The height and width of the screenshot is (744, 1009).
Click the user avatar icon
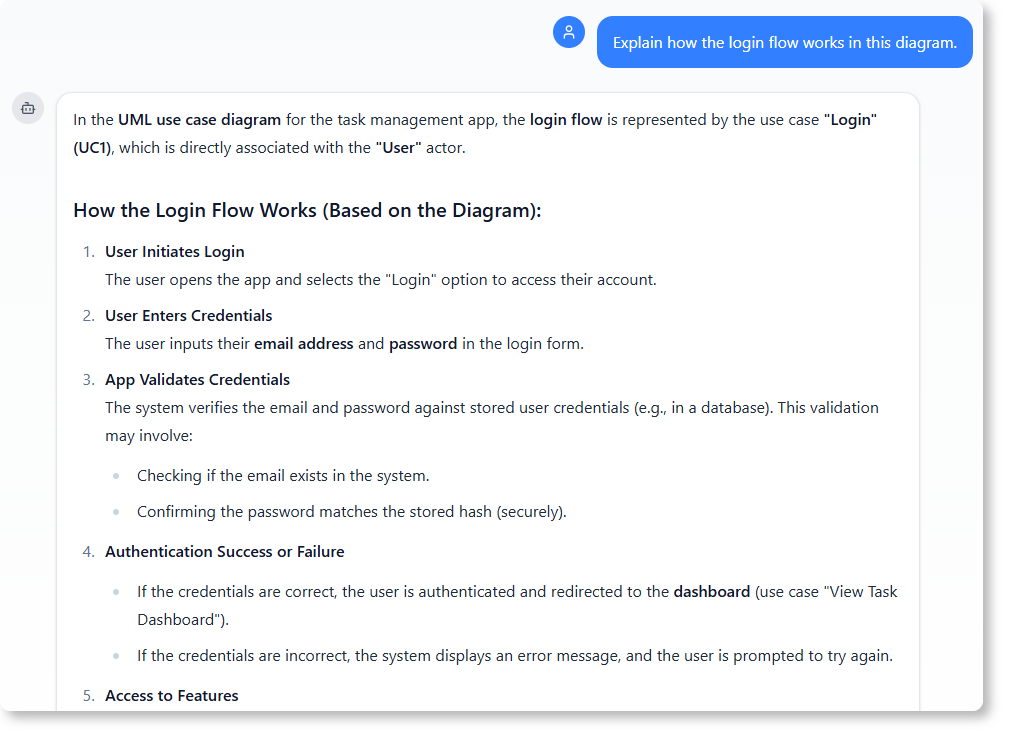point(569,32)
